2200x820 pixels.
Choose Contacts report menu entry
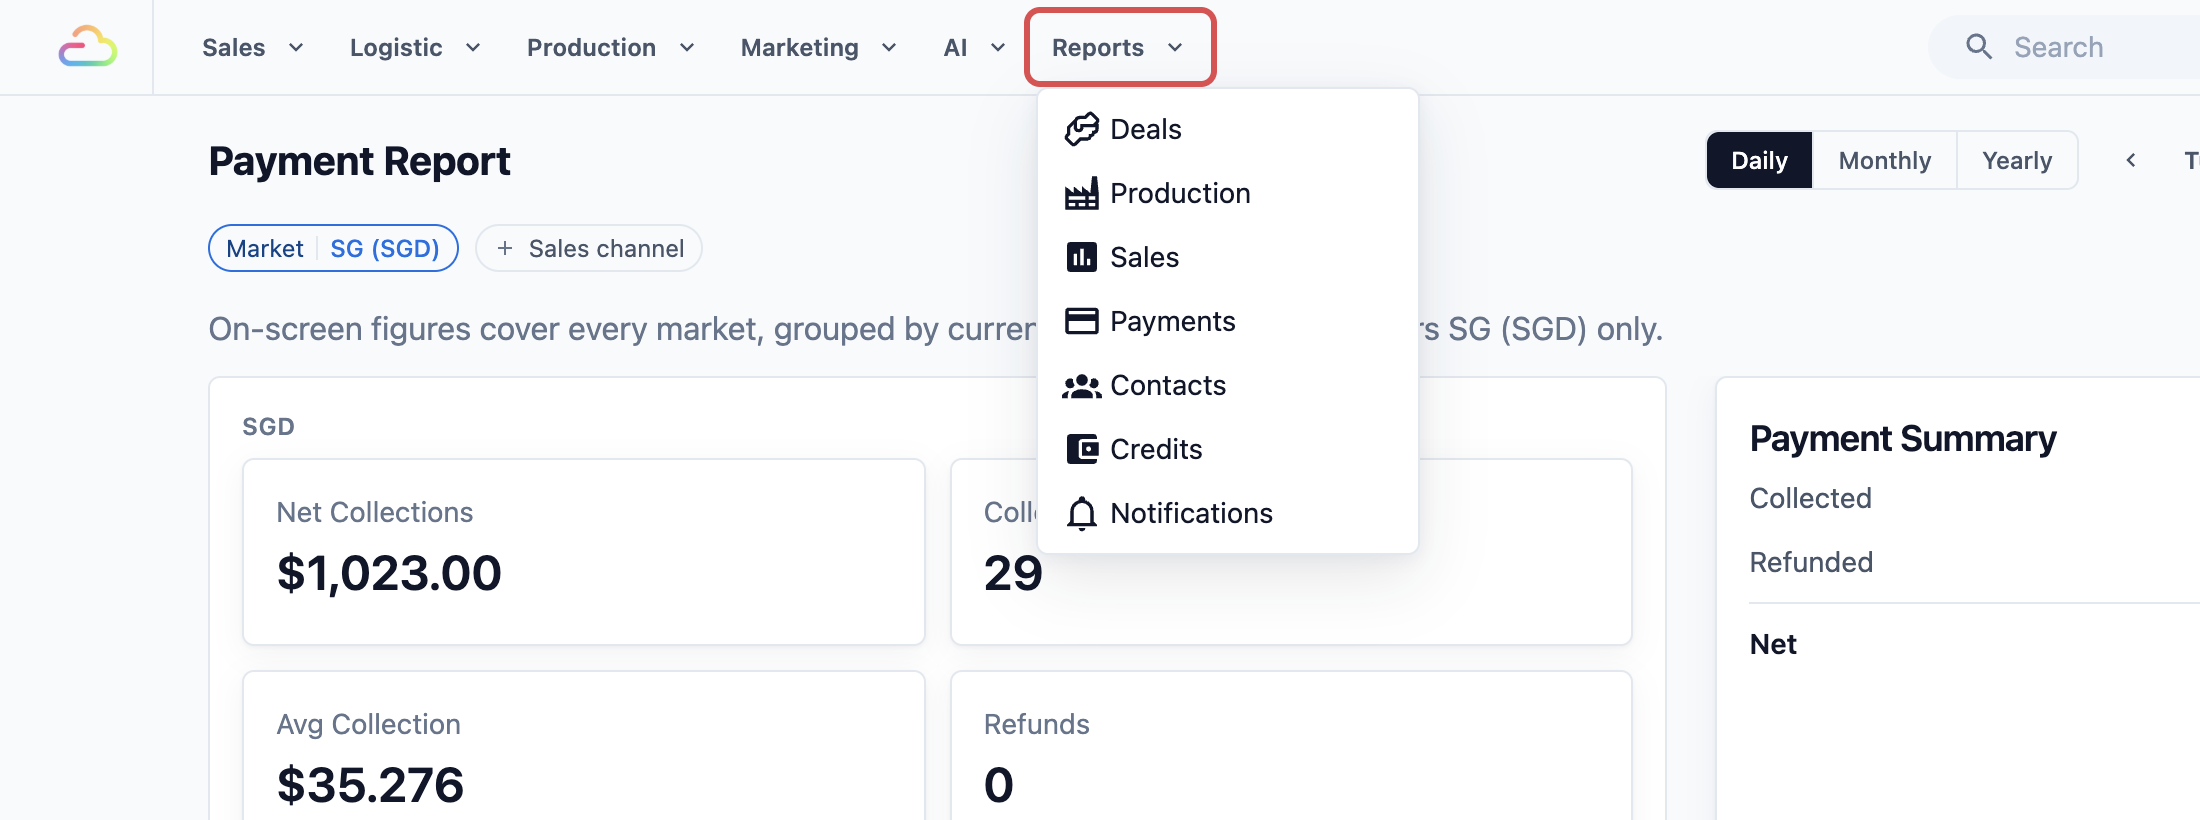(x=1228, y=385)
